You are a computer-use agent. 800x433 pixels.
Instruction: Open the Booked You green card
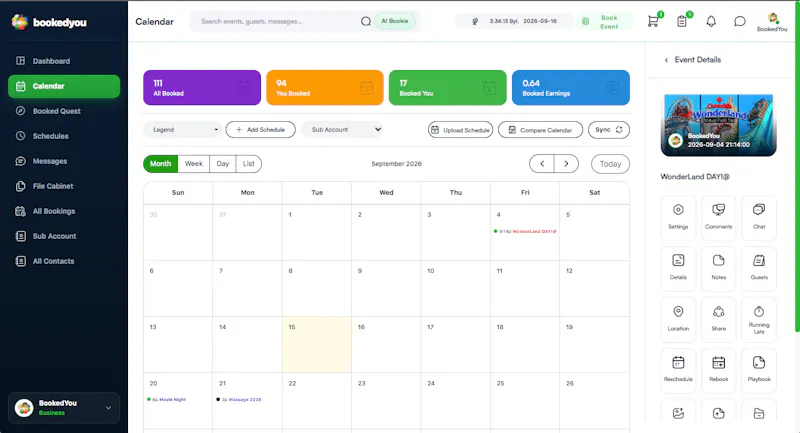click(447, 88)
